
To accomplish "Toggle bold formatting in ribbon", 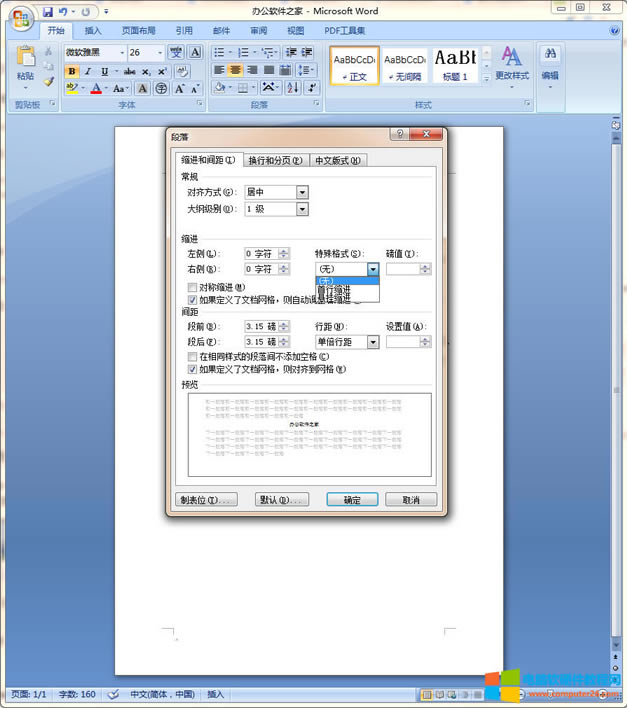I will (72, 71).
